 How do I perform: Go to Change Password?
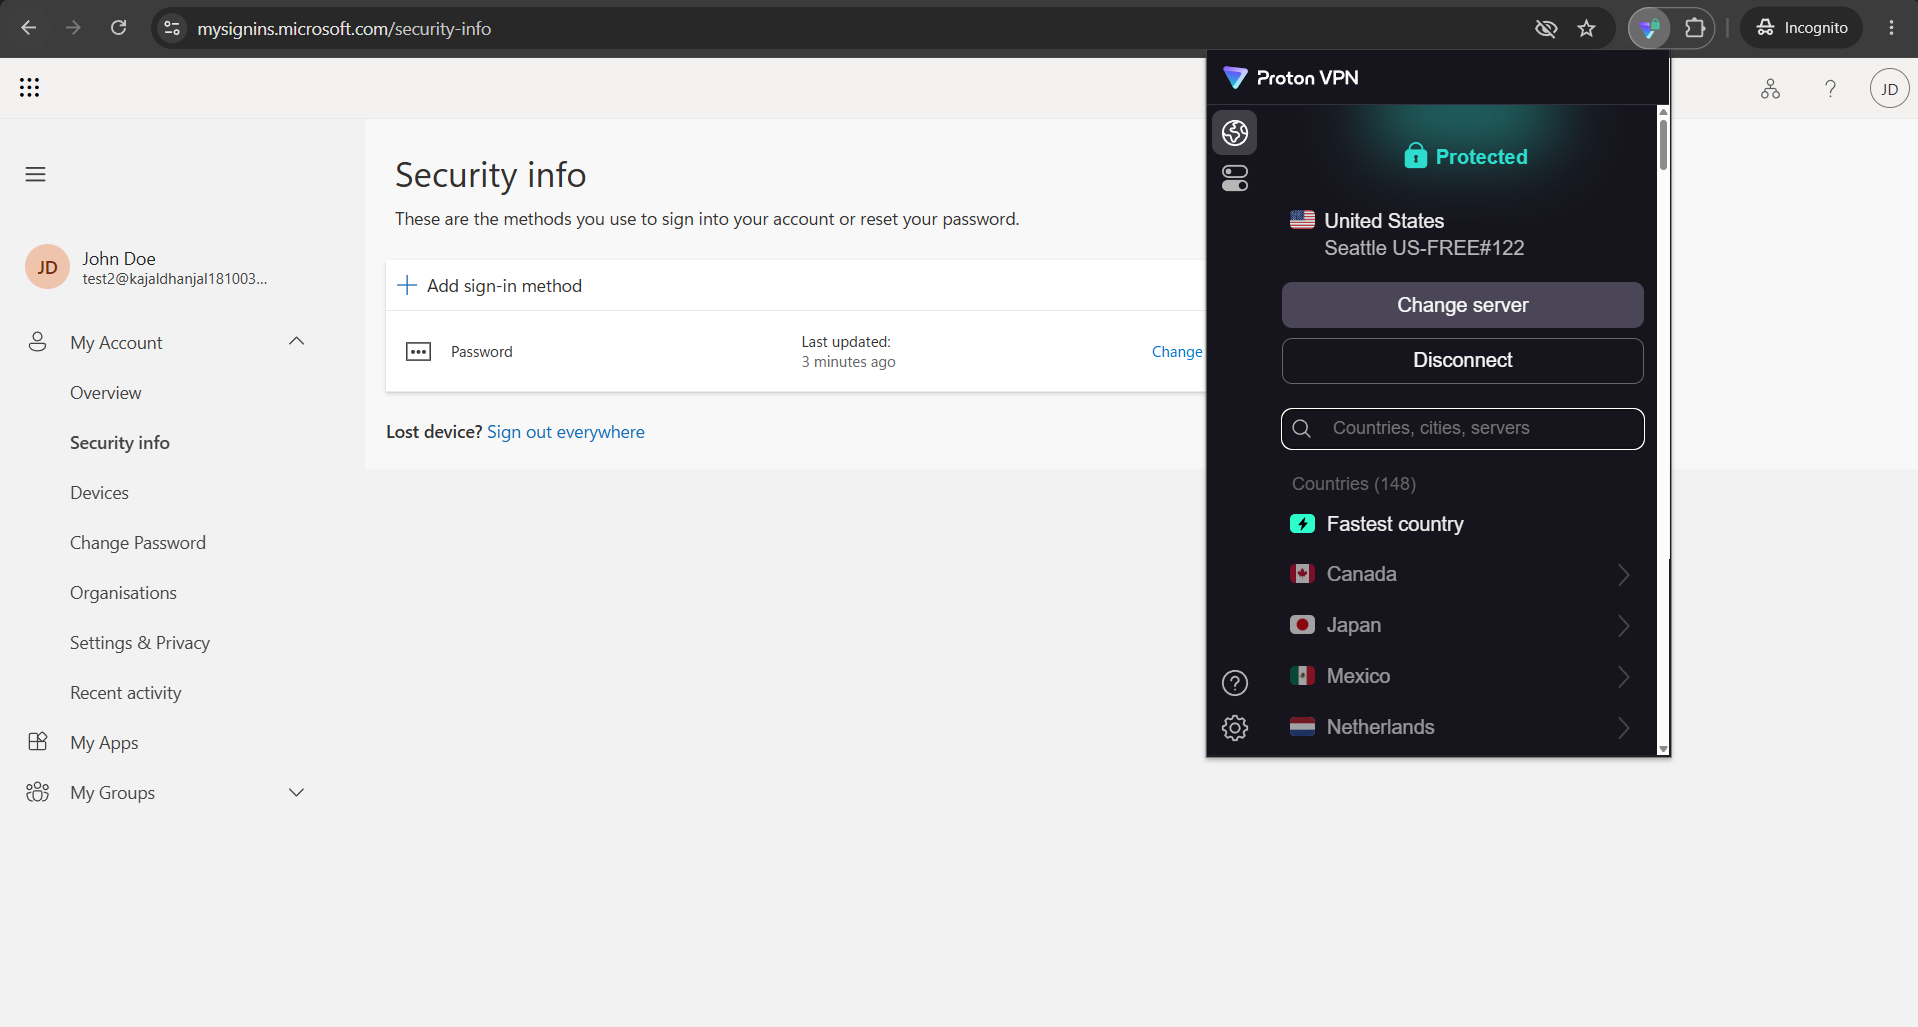pos(138,543)
